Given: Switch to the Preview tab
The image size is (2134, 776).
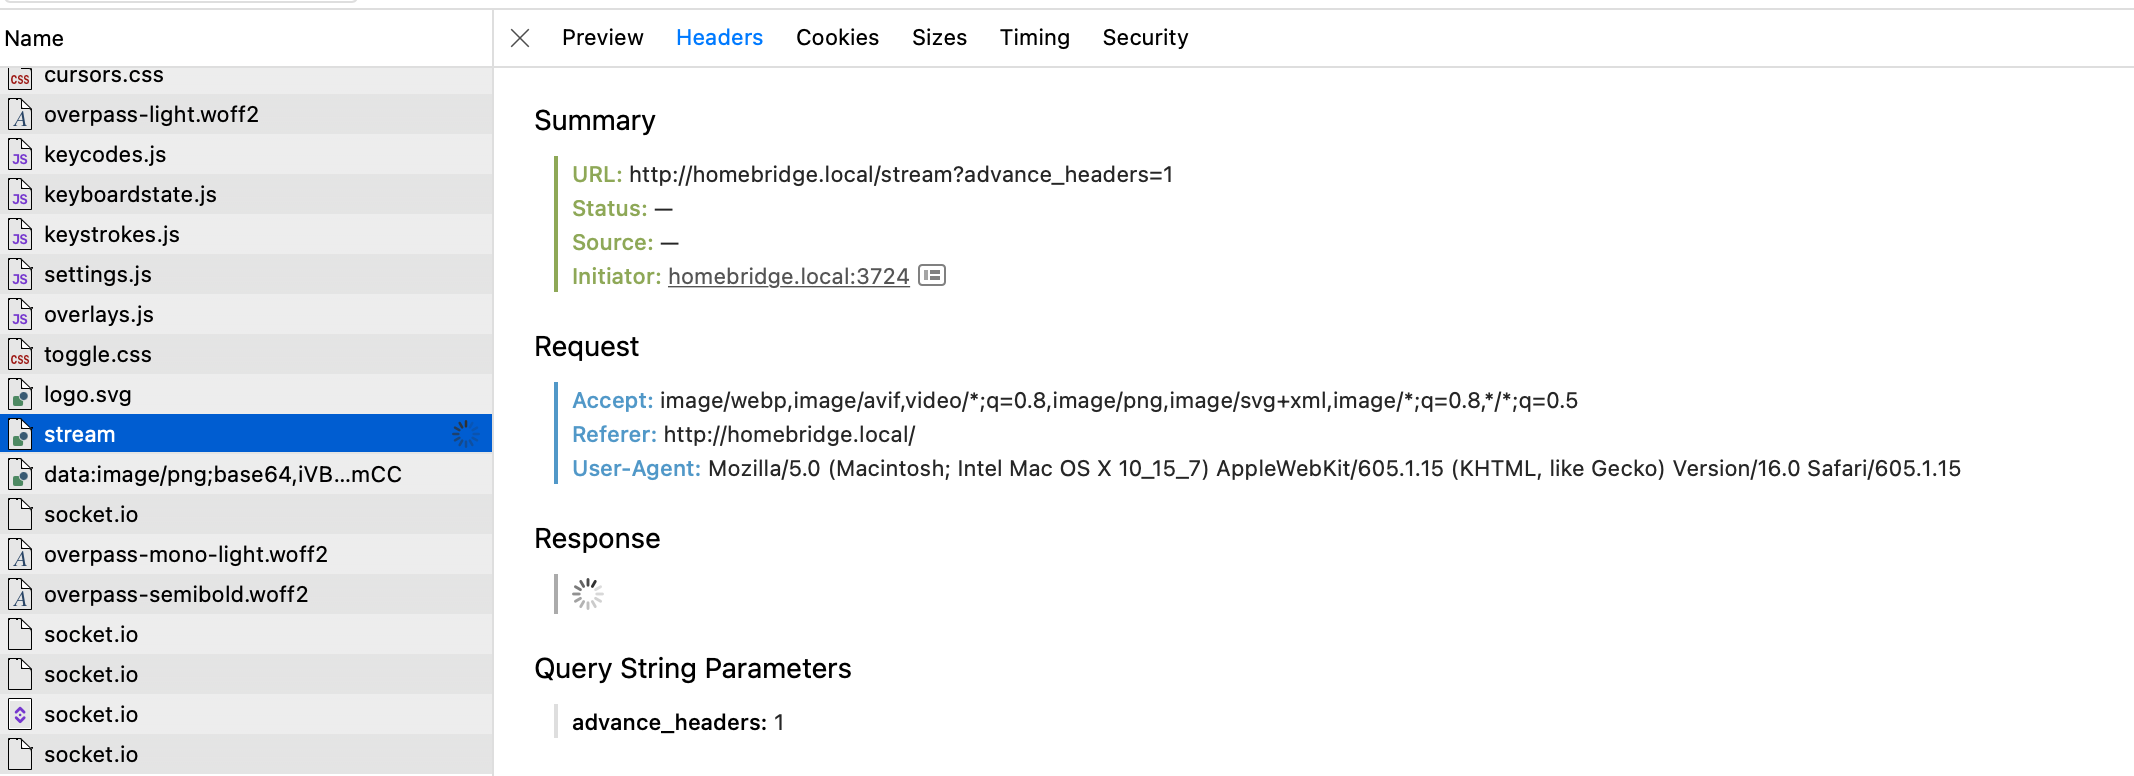Looking at the screenshot, I should click(x=602, y=37).
